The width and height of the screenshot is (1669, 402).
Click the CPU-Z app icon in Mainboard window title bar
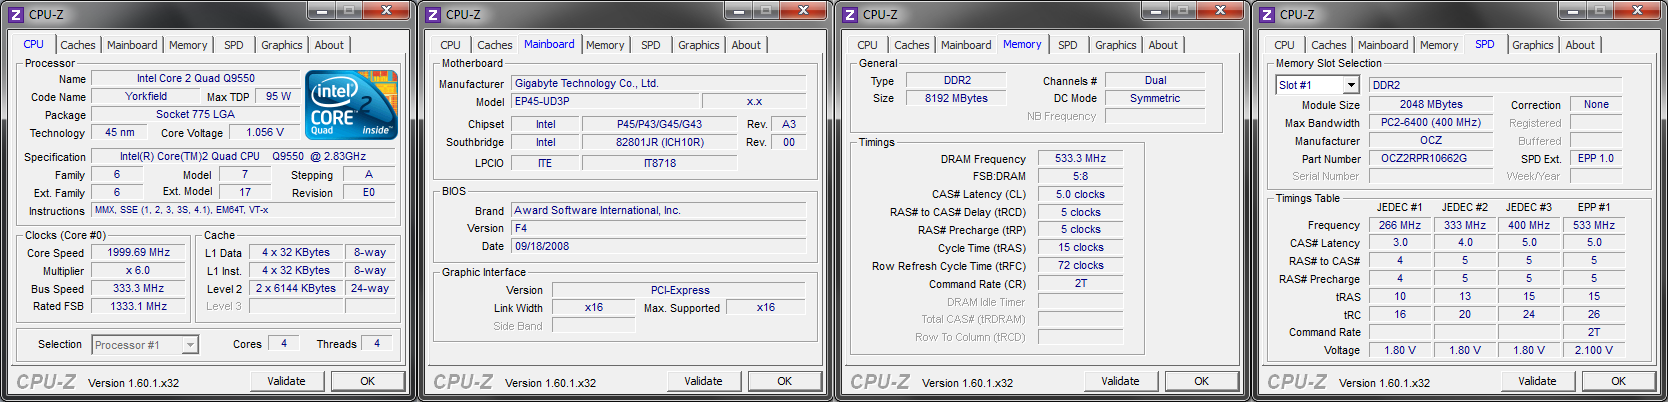[x=432, y=14]
